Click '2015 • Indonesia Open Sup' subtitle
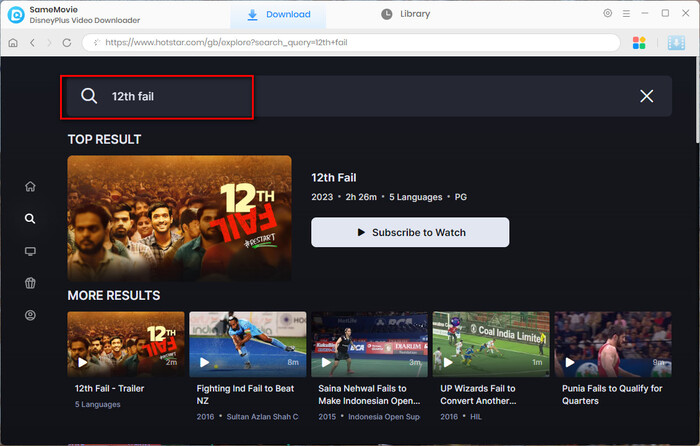The width and height of the screenshot is (700, 446). 369,417
